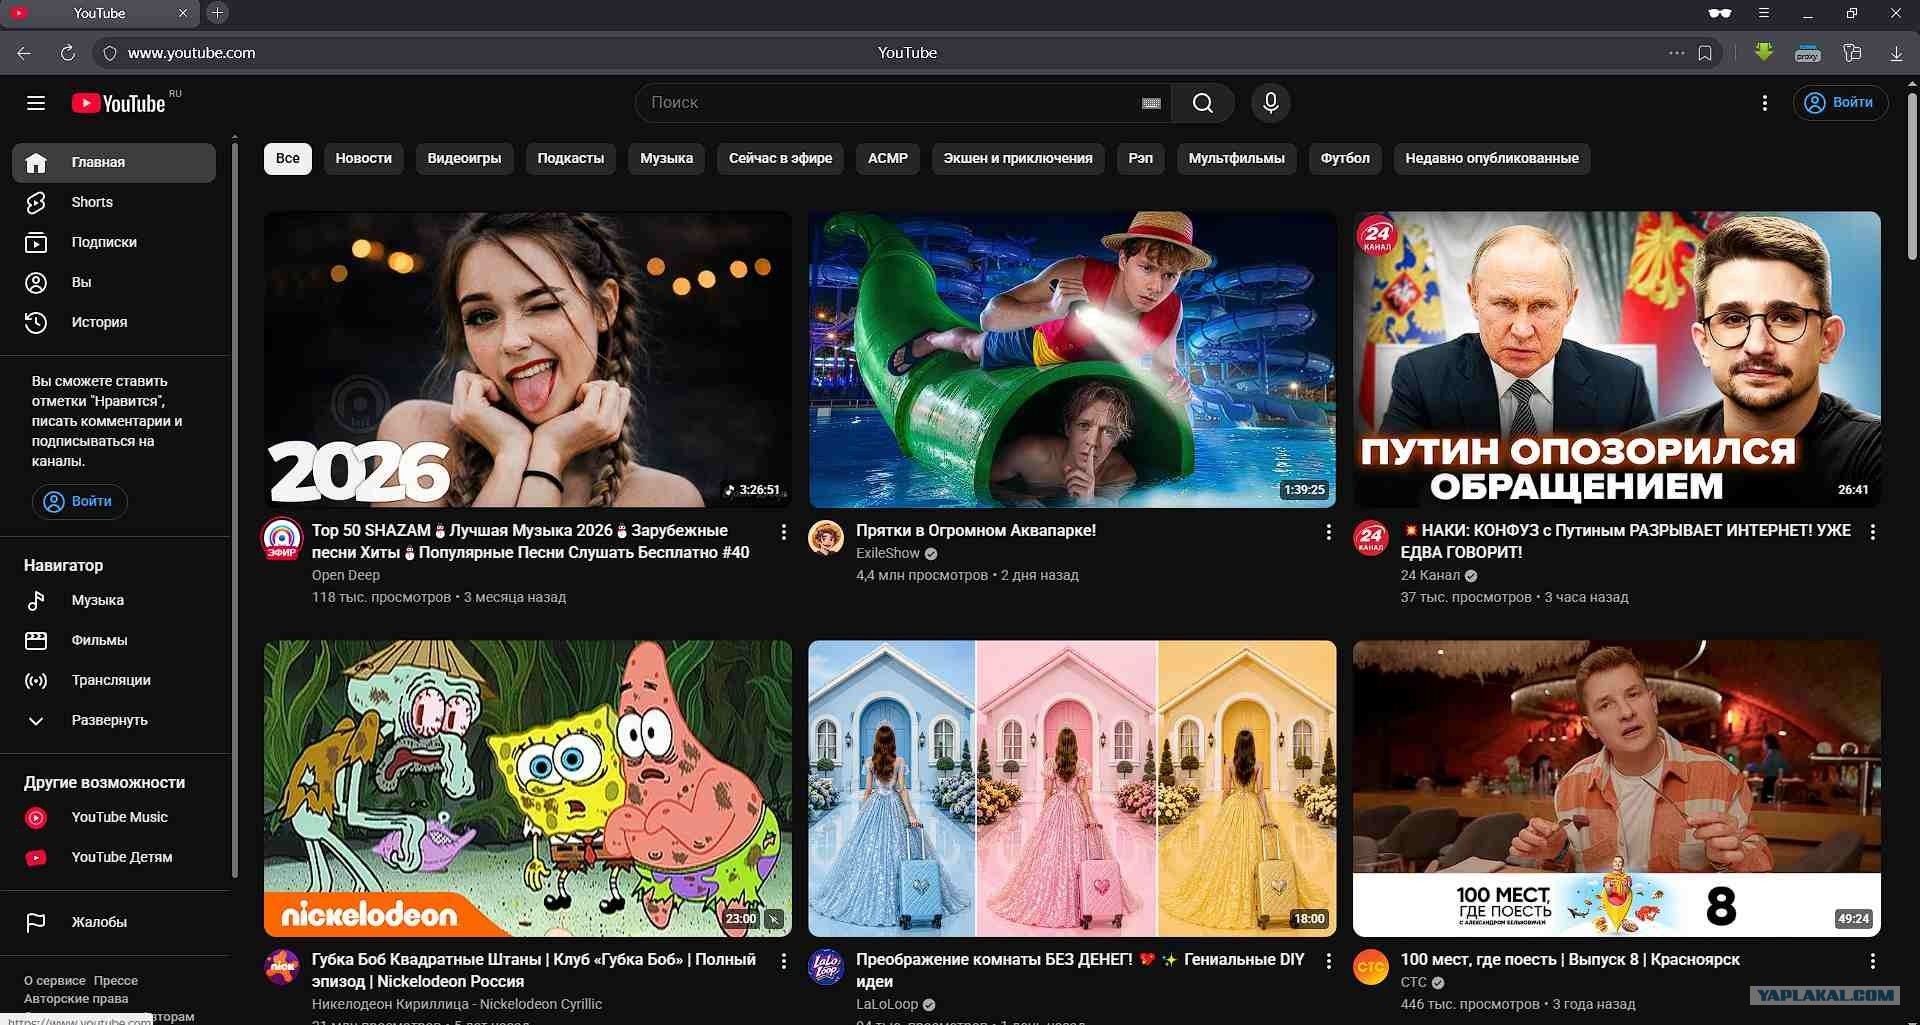
Task: Select the Музыка filter chip
Action: coord(667,158)
